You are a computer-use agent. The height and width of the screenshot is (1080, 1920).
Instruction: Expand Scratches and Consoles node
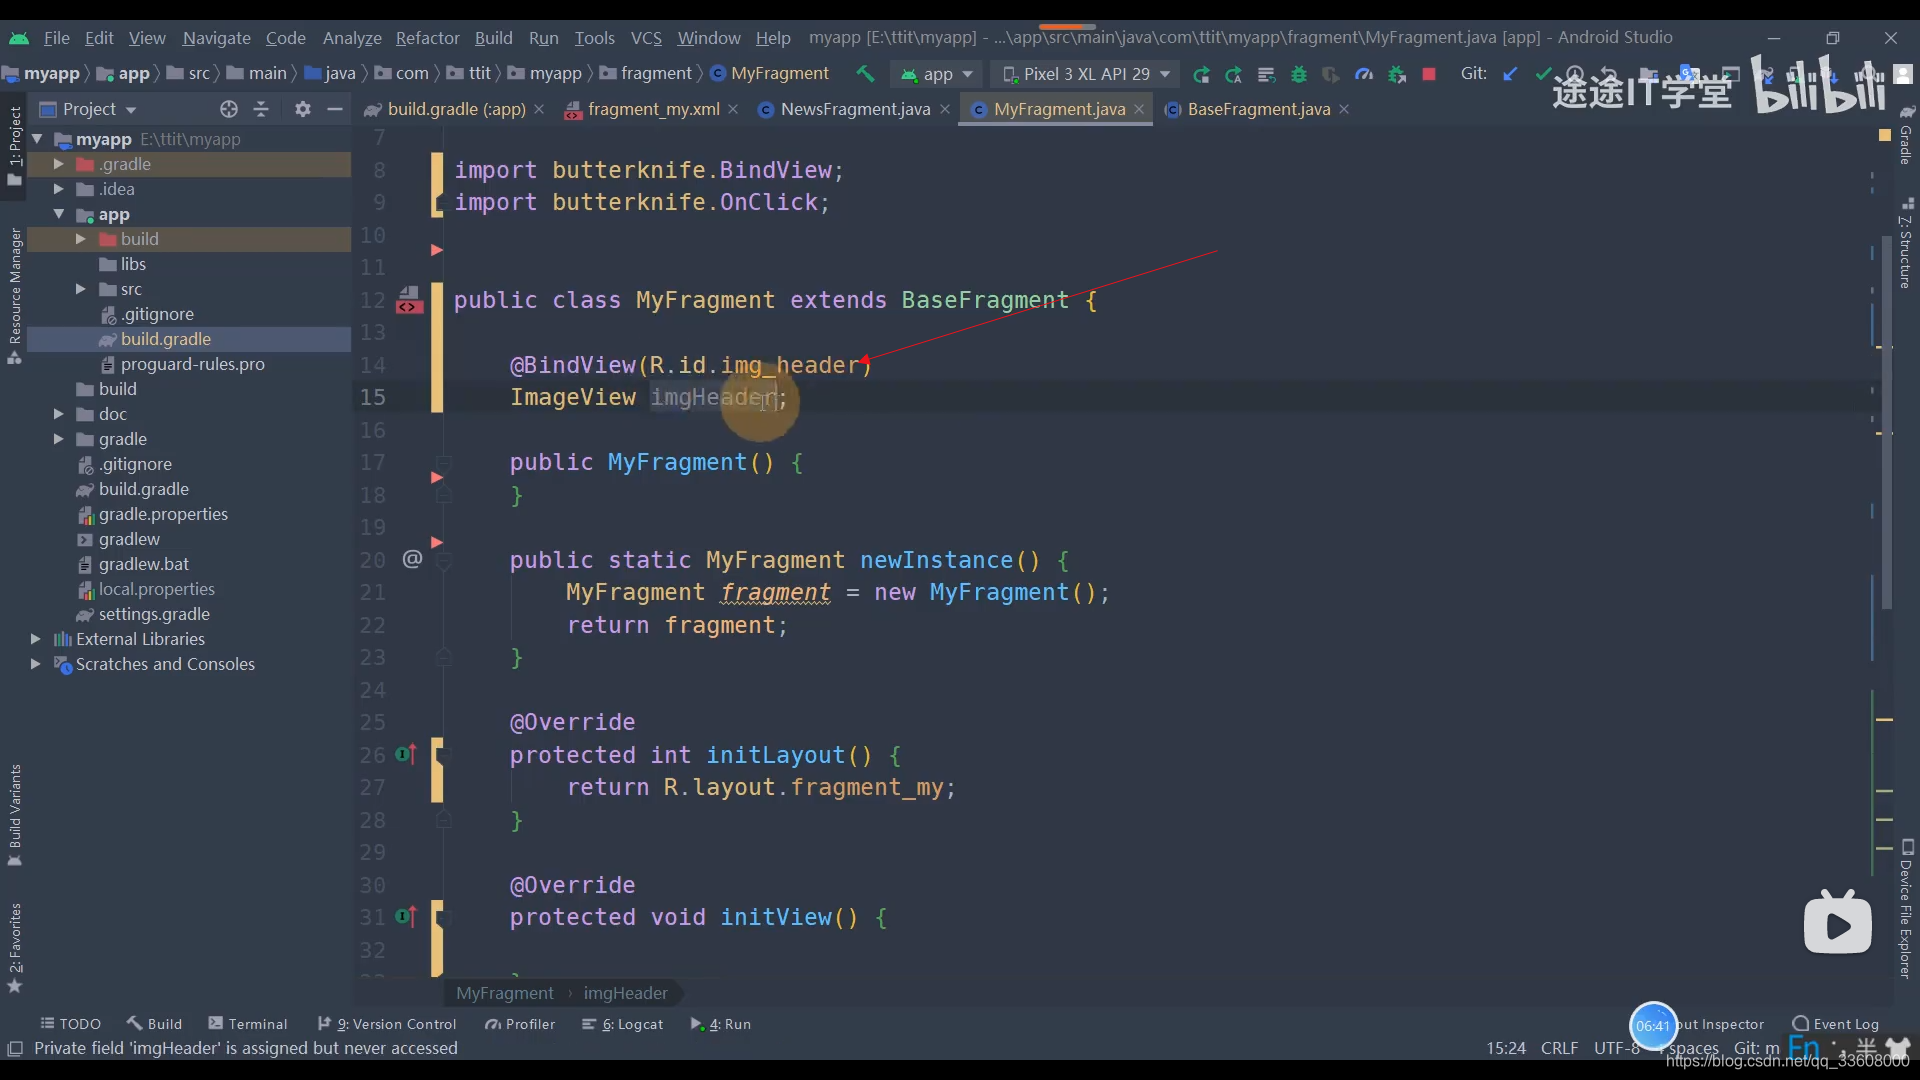(x=36, y=664)
